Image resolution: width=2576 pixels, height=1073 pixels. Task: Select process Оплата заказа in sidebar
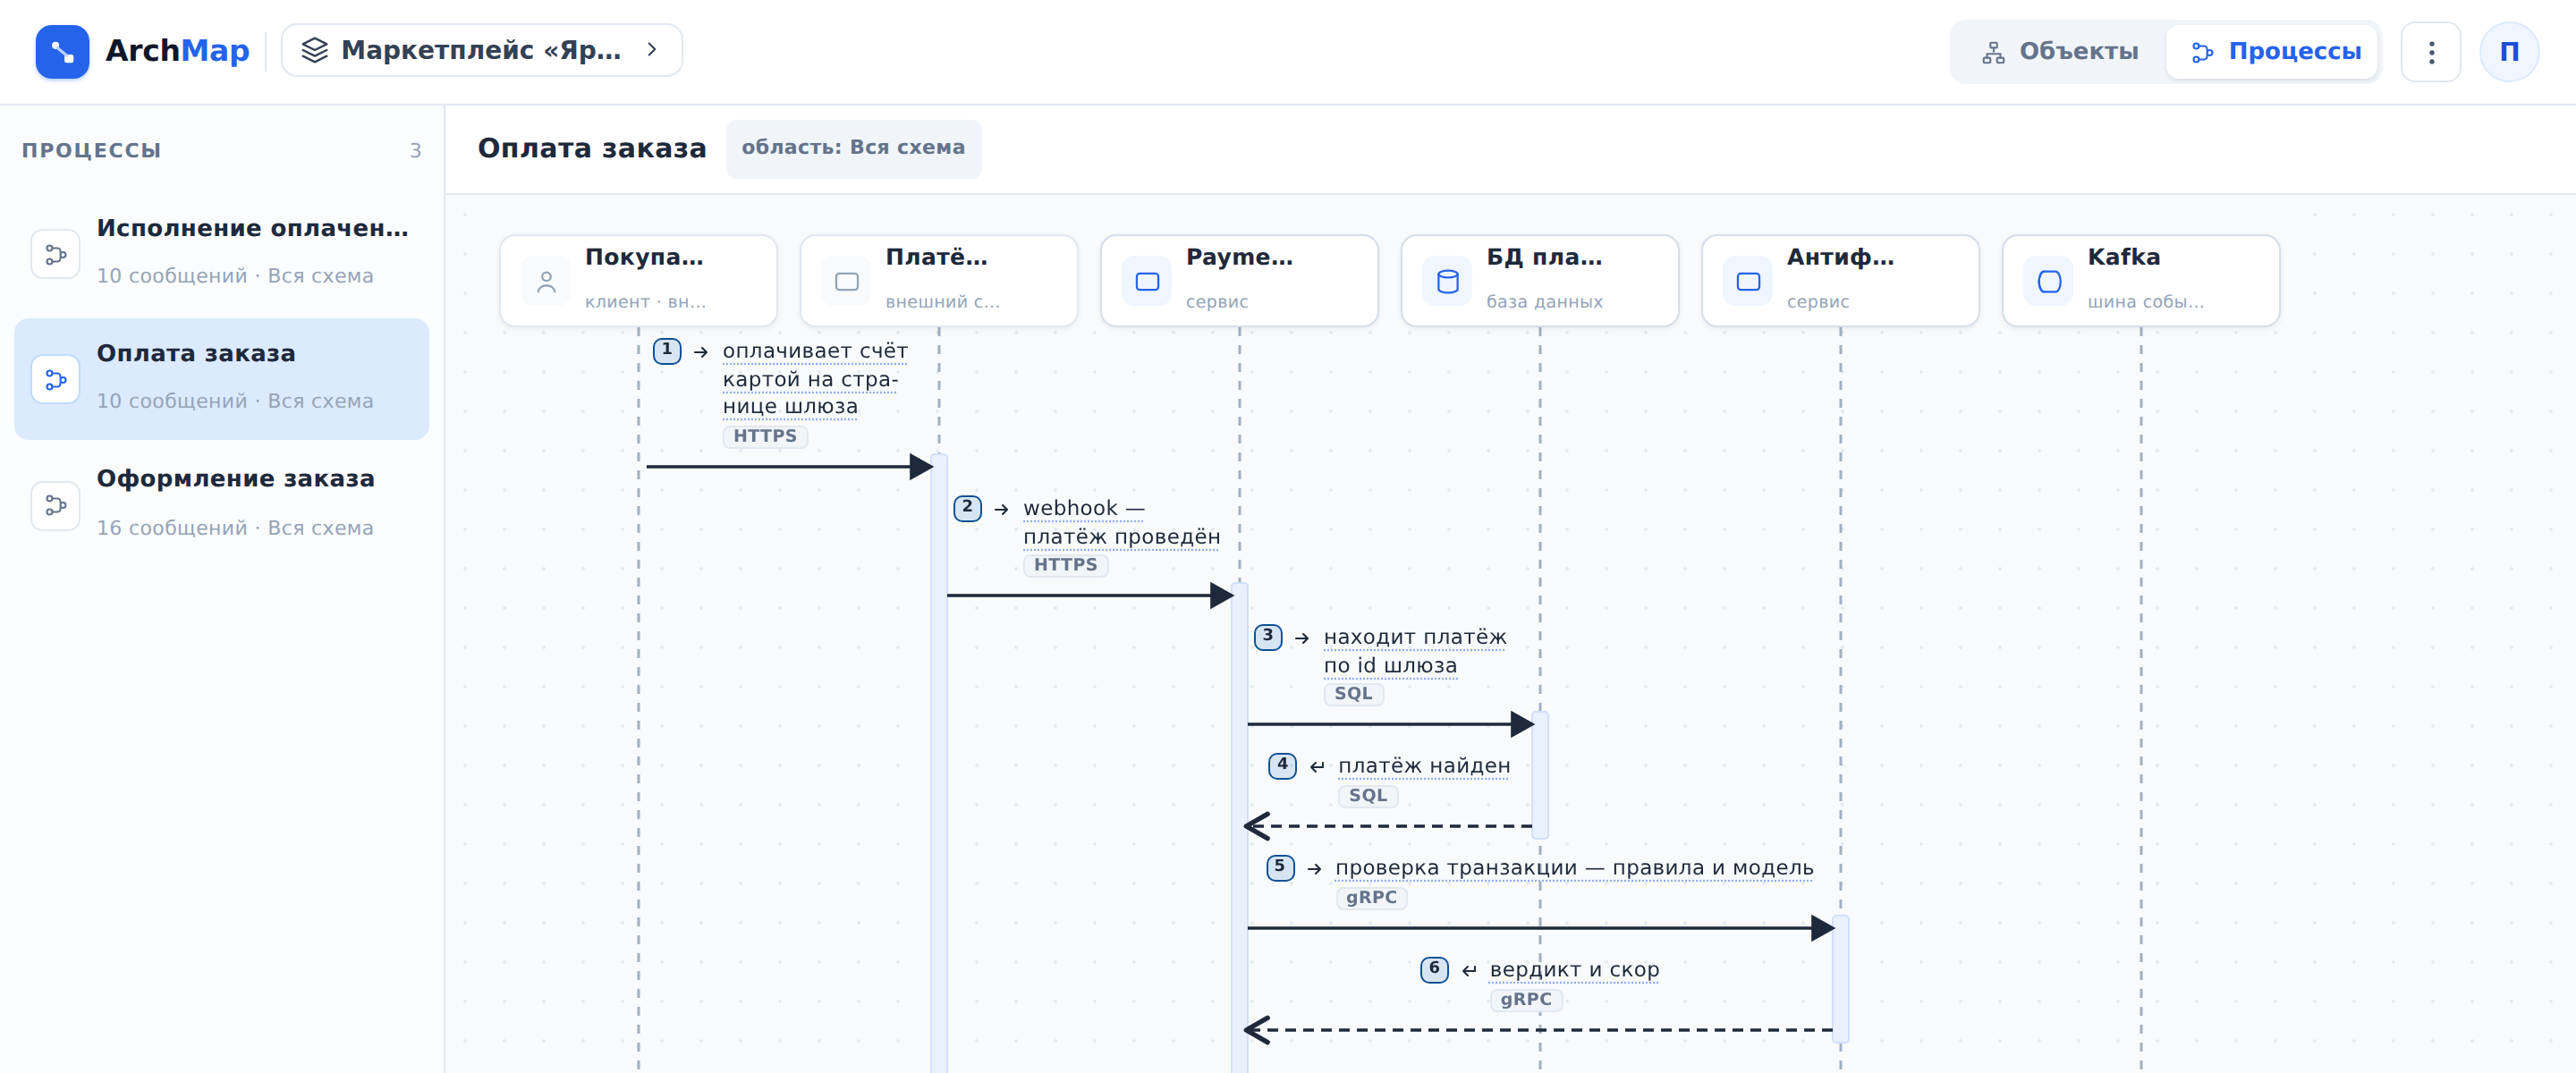point(222,379)
